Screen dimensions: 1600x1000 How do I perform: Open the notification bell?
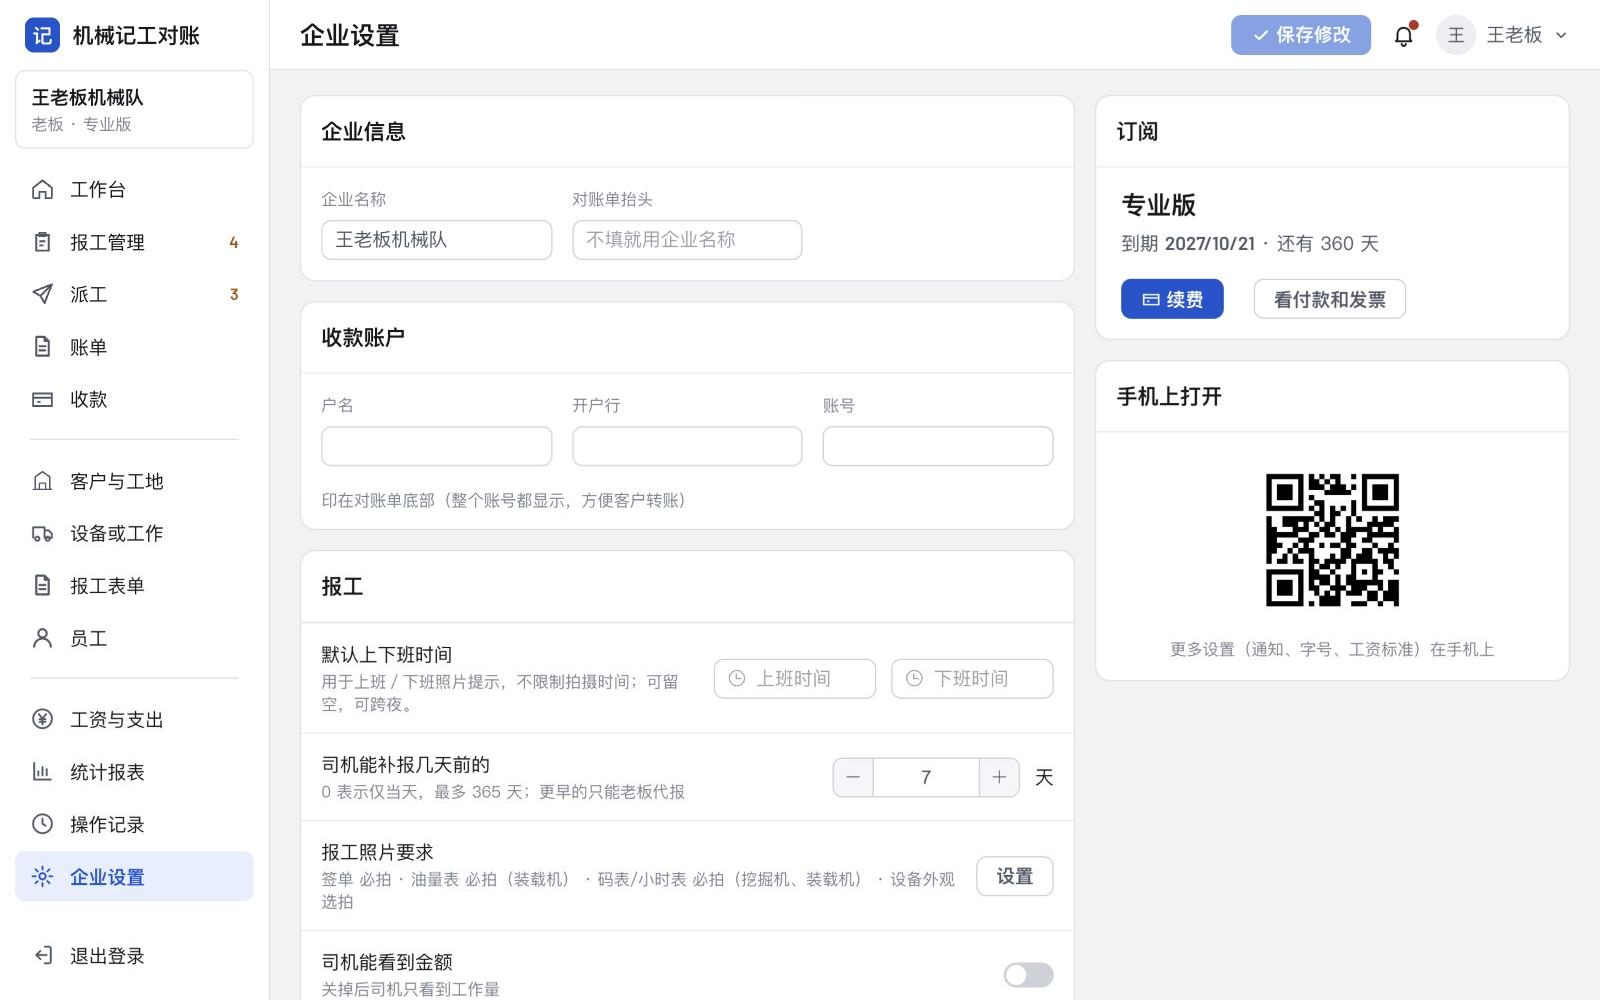click(x=1404, y=36)
